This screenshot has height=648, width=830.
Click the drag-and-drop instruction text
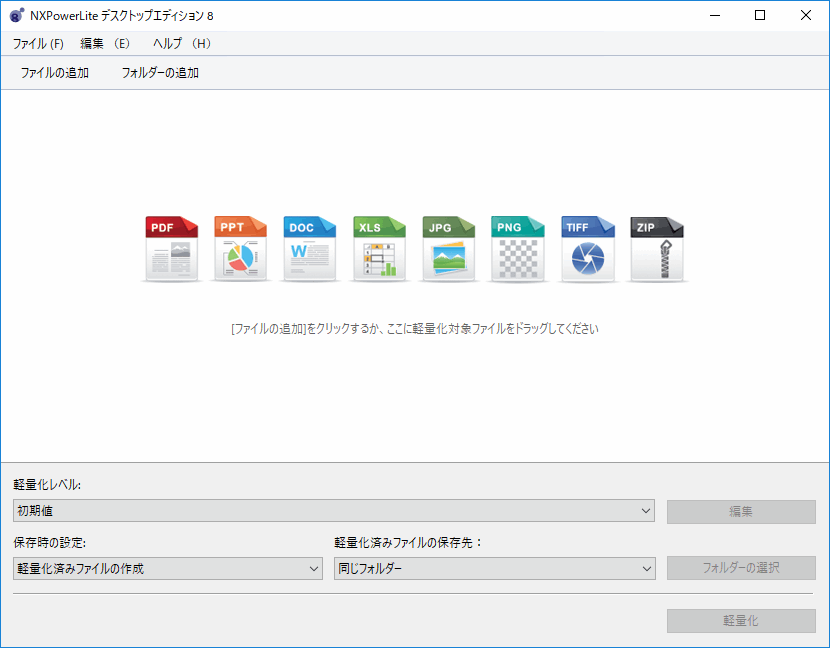(x=415, y=329)
